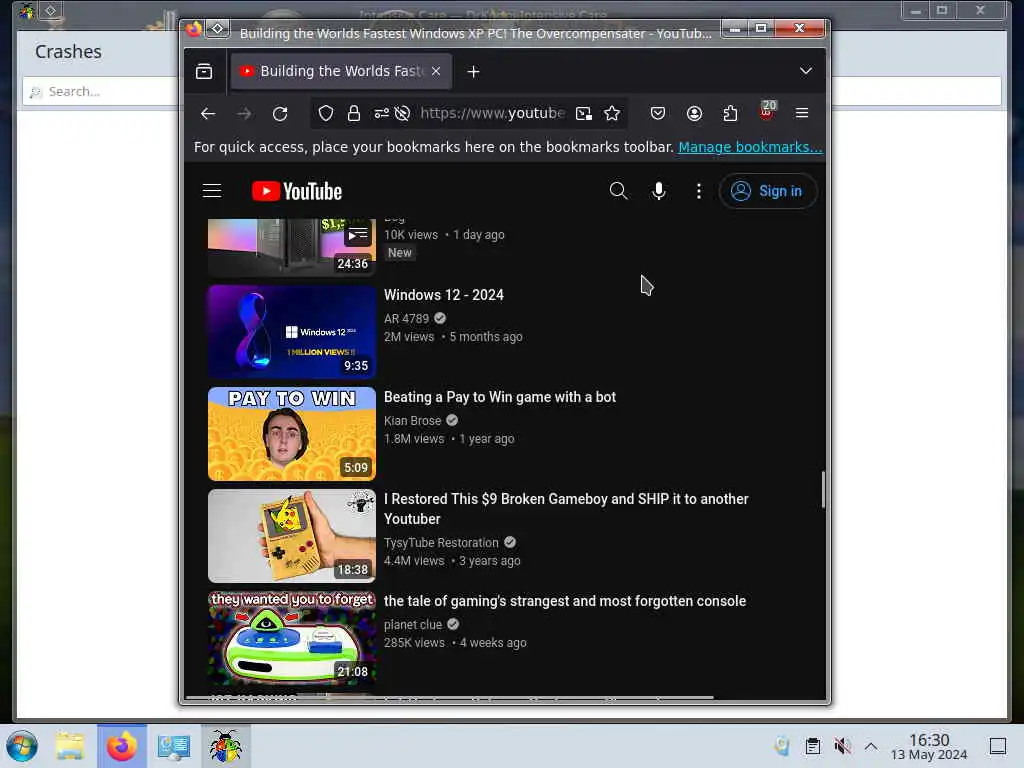Open the file manager taskbar icon
1024x768 pixels.
tap(70, 746)
